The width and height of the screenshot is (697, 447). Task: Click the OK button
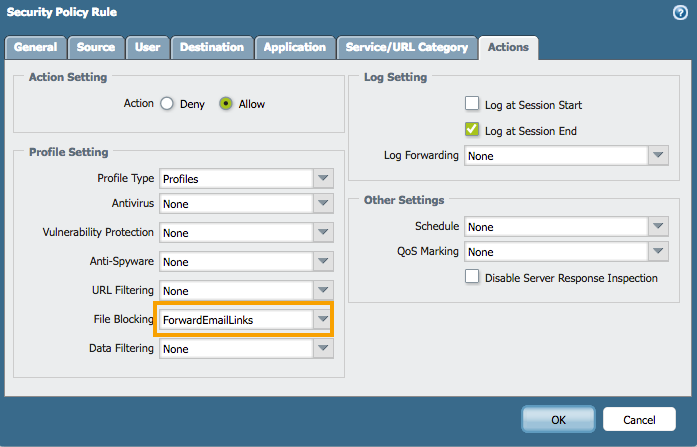[558, 419]
